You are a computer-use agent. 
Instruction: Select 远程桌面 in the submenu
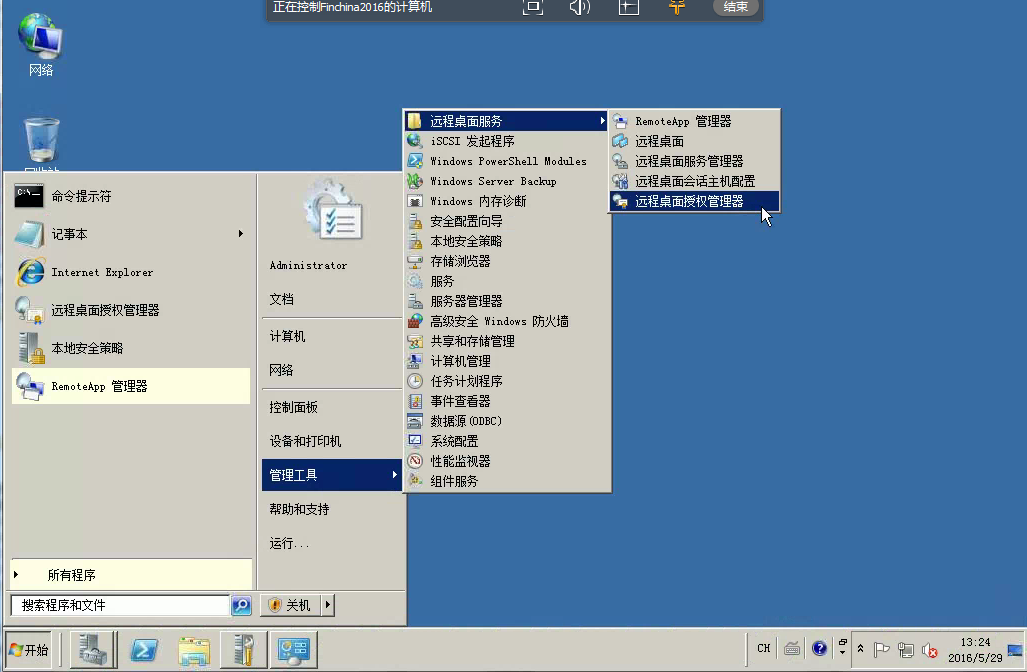[694, 141]
